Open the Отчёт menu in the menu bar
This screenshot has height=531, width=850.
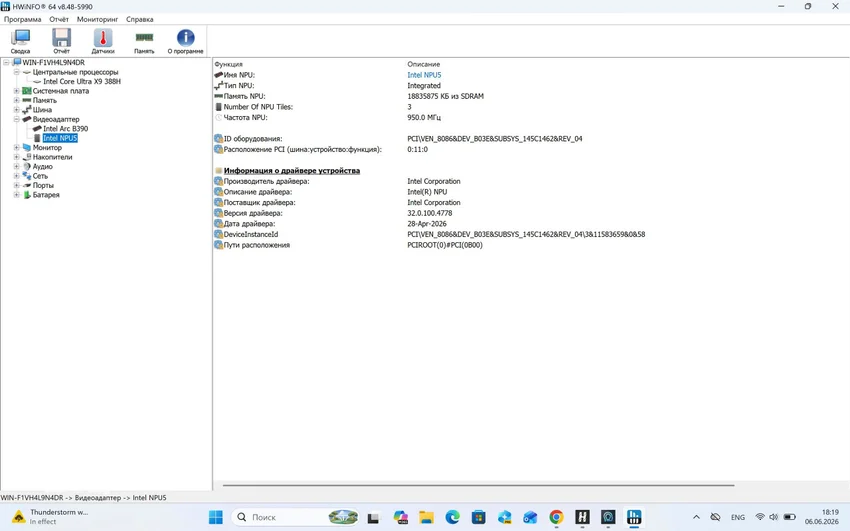(59, 19)
